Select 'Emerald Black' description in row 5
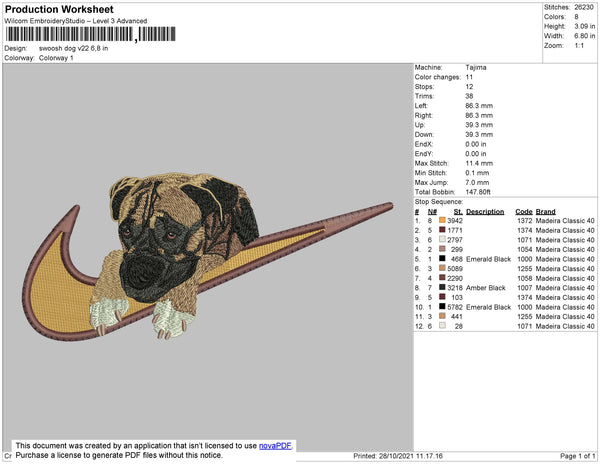The height and width of the screenshot is (464, 600). click(489, 259)
